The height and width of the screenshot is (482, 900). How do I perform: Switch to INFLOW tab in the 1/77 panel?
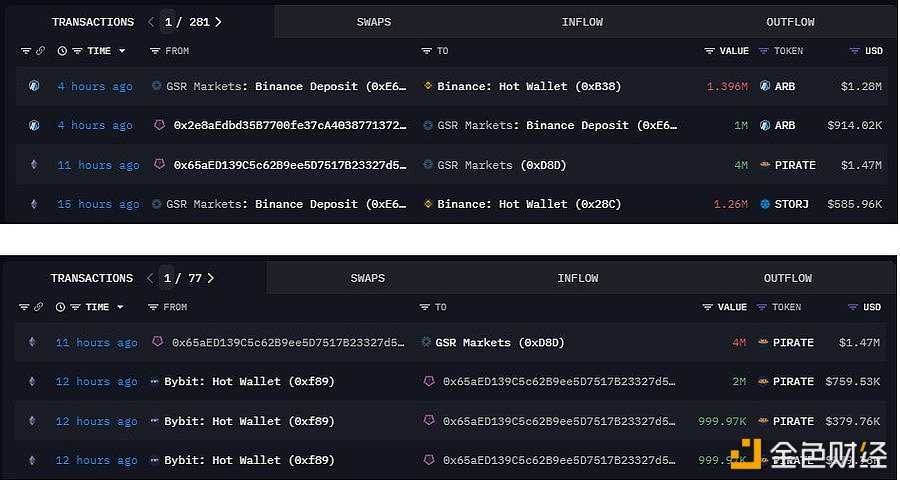(577, 278)
